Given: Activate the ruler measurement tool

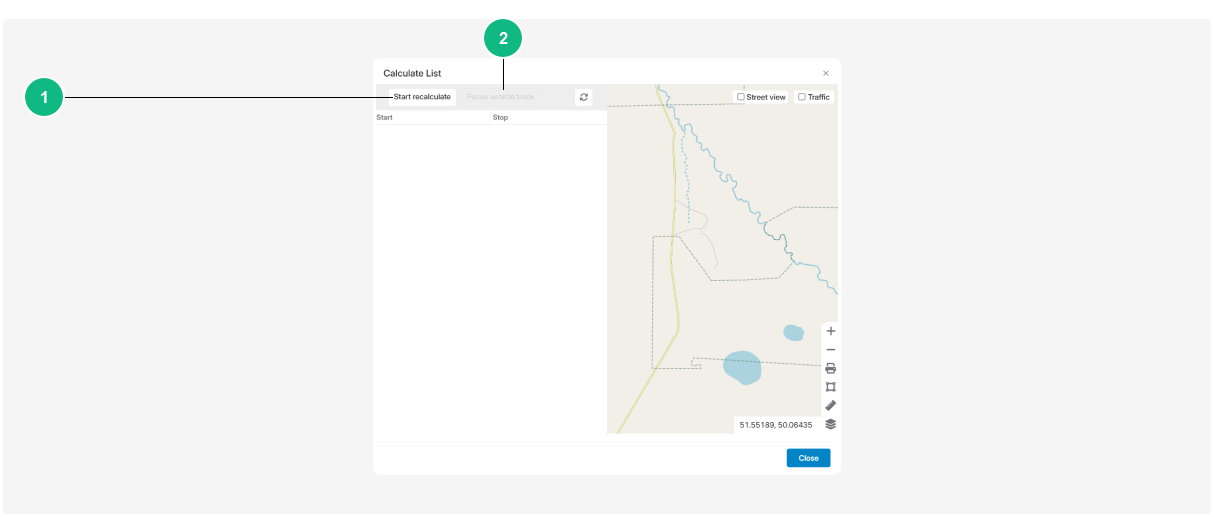Looking at the screenshot, I should coord(830,405).
